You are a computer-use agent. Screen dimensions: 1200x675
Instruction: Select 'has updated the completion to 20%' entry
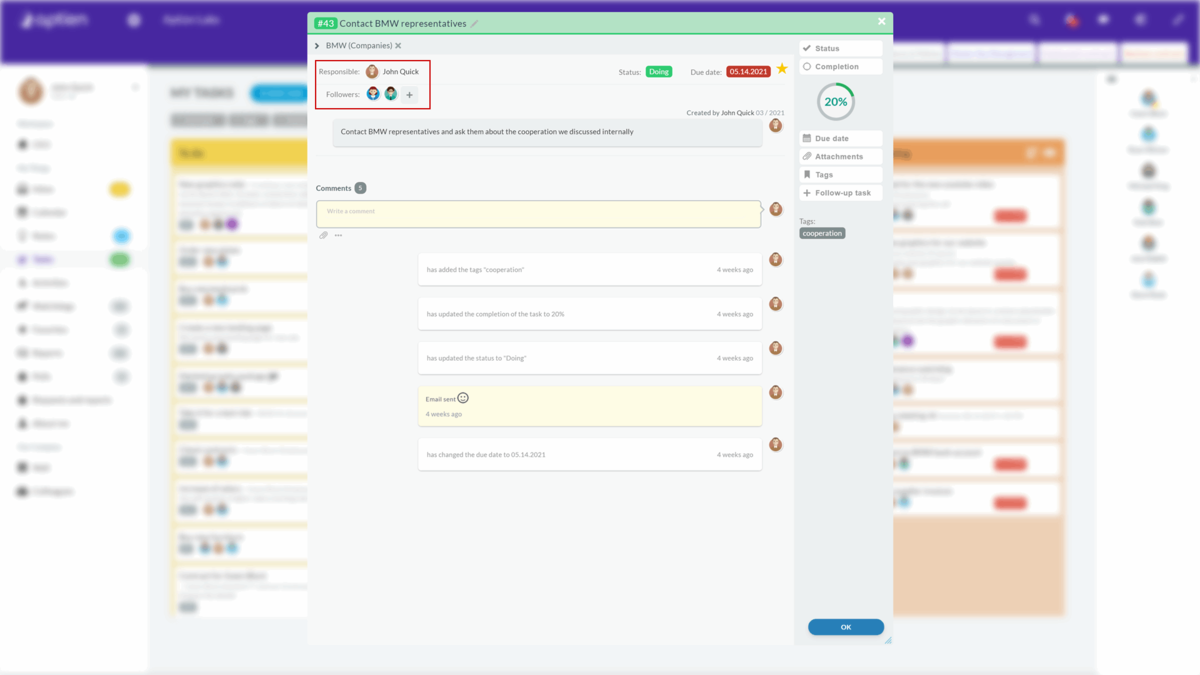tap(590, 314)
